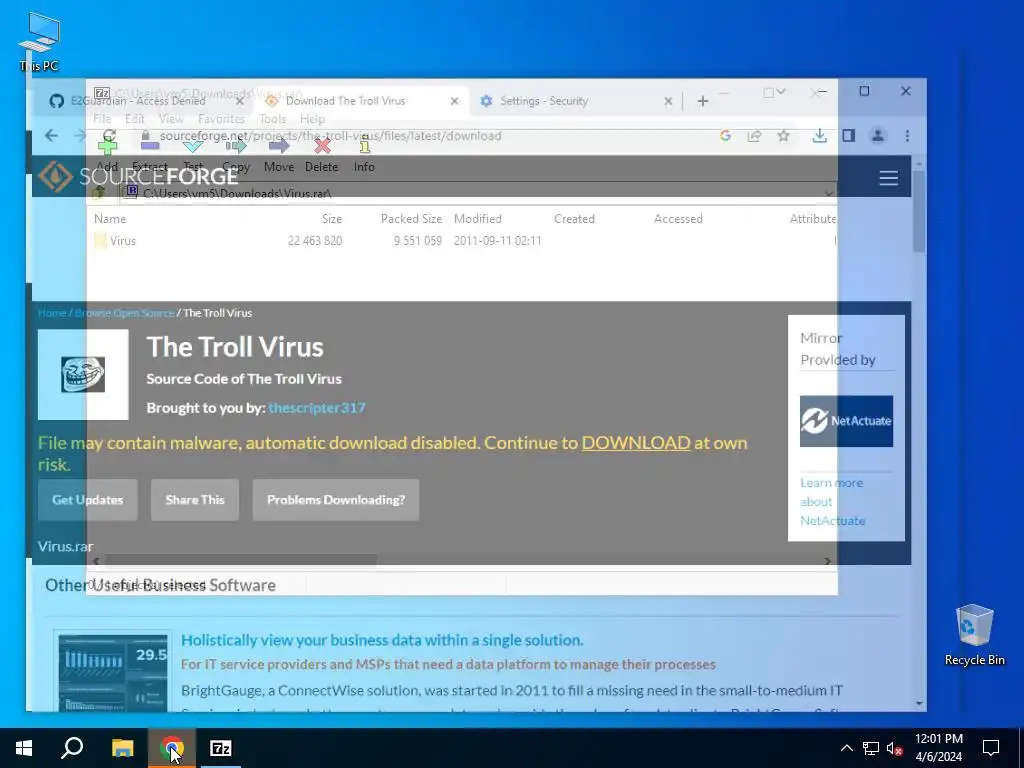Viewport: 1024px width, 768px height.
Task: Open the notification center icon
Action: [x=991, y=748]
